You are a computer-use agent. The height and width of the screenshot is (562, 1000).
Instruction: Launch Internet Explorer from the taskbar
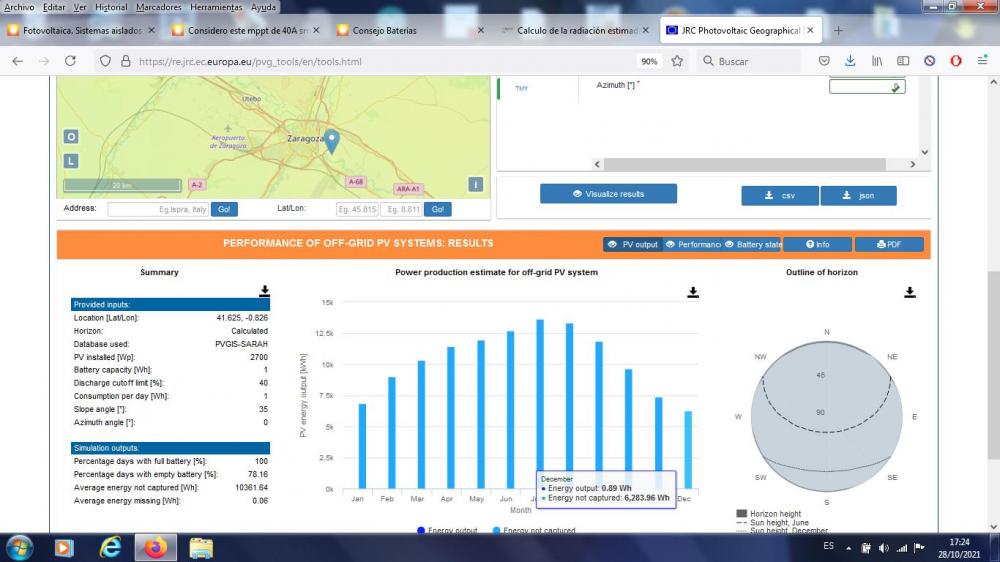click(110, 548)
